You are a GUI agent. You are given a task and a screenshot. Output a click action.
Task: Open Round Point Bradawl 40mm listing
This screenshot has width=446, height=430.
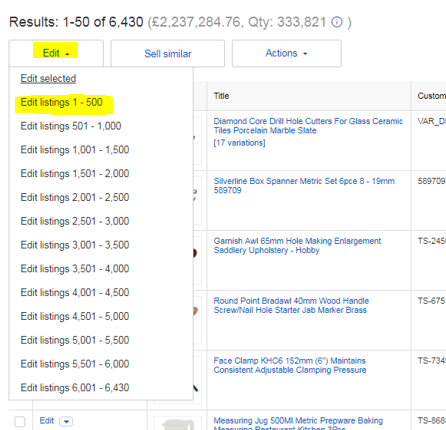pyautogui.click(x=291, y=305)
